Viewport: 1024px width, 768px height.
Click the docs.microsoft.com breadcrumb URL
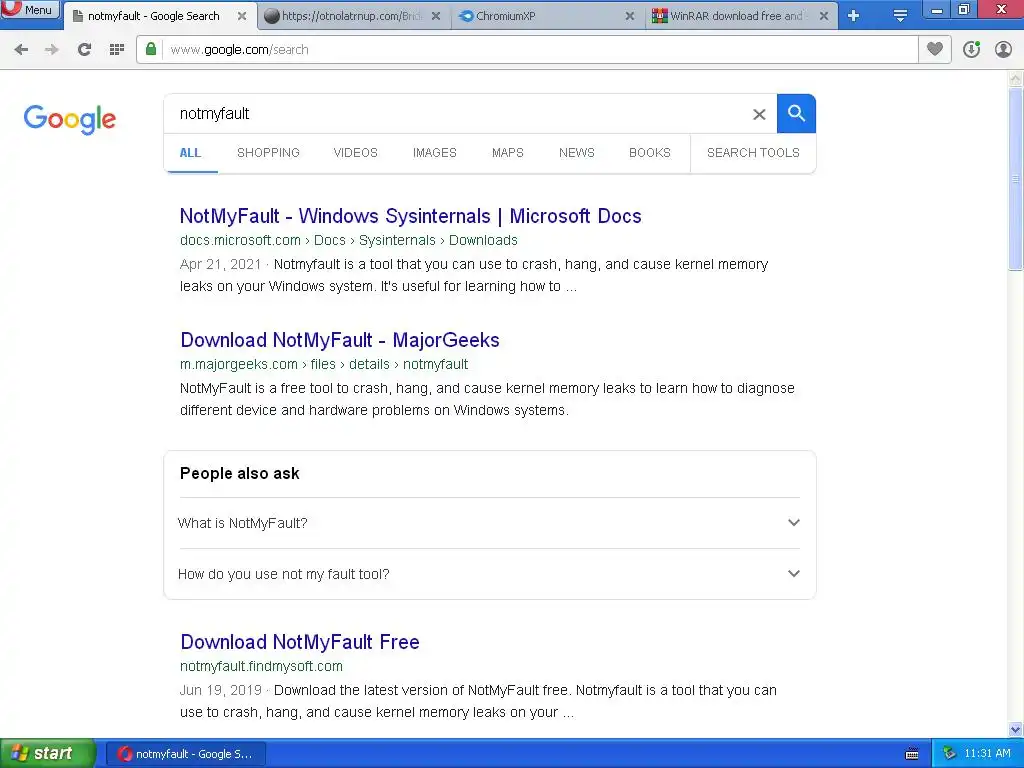pos(349,240)
